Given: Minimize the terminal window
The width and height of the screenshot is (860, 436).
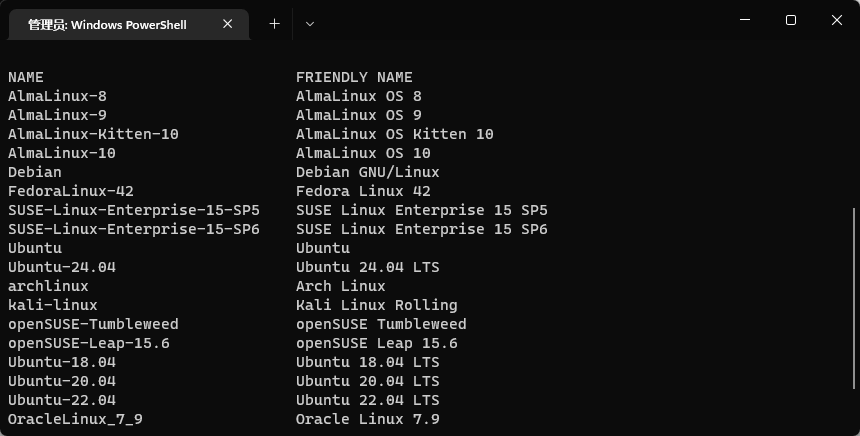Looking at the screenshot, I should (745, 20).
